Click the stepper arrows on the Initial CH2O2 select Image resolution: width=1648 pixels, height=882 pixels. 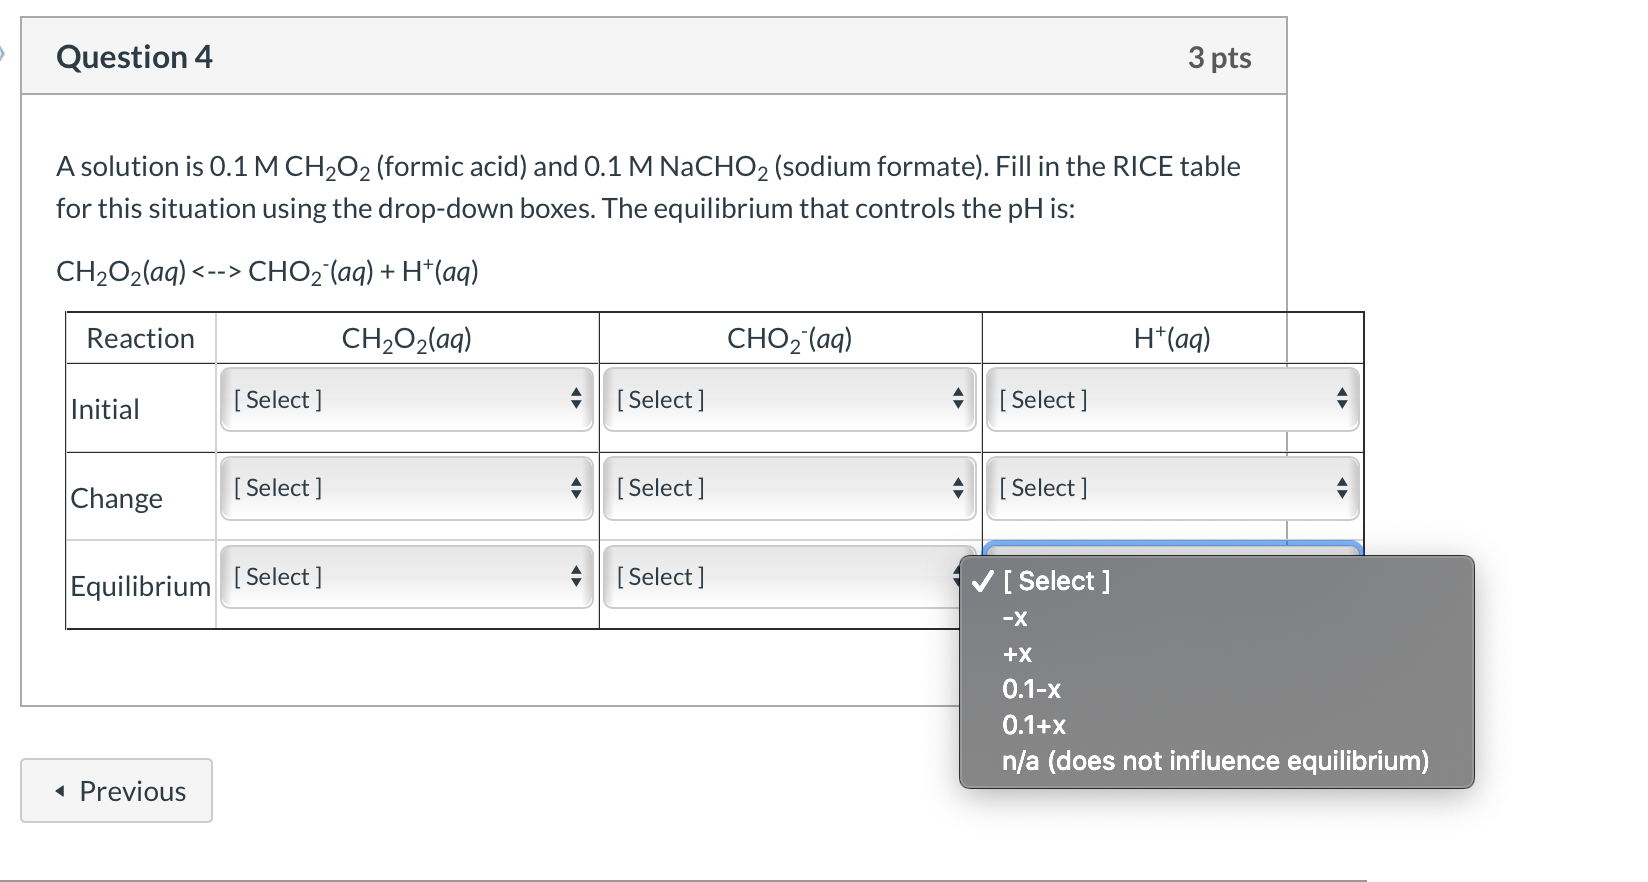[576, 399]
